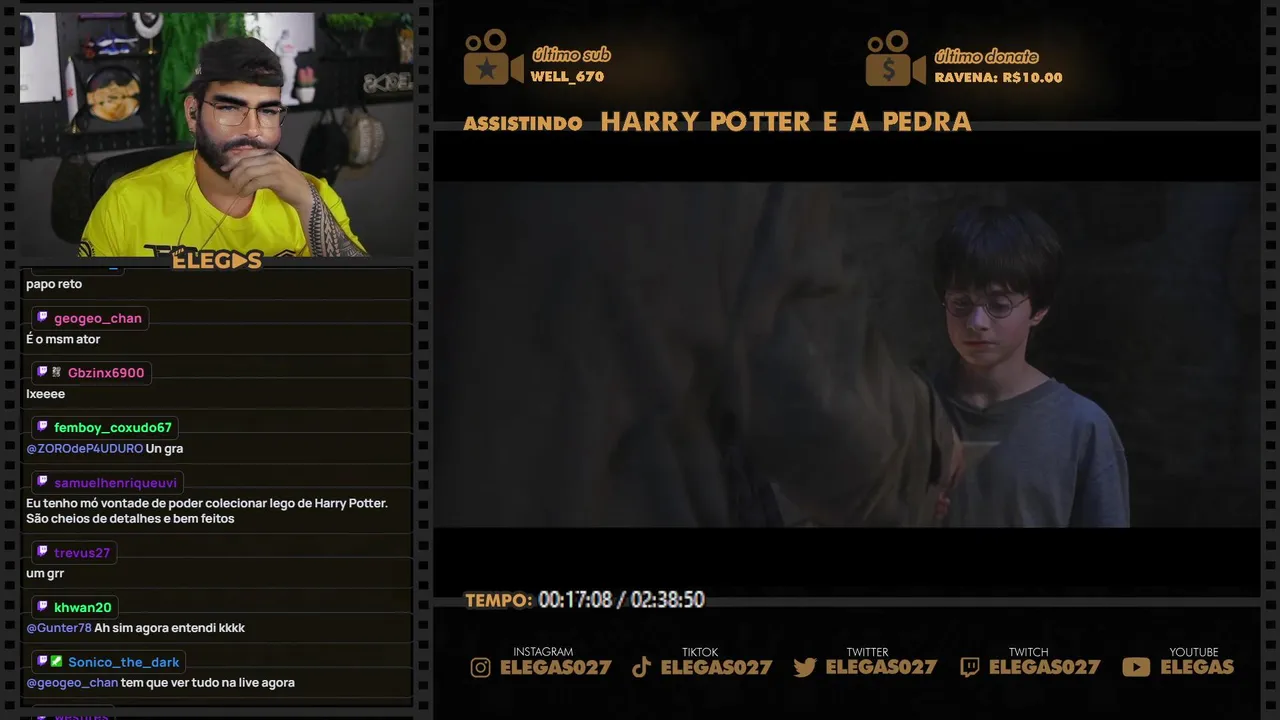Click the Twitch badge beside Gbzinx6900
Screen dimensions: 1280x720
(x=42, y=372)
